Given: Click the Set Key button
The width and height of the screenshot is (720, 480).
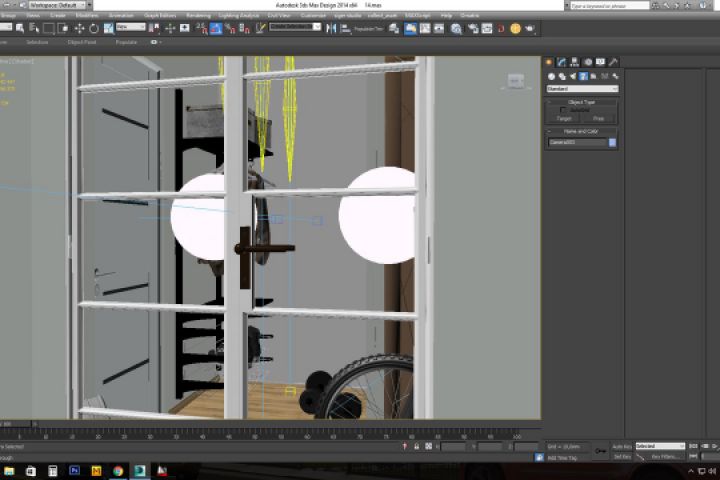Looking at the screenshot, I should [622, 457].
